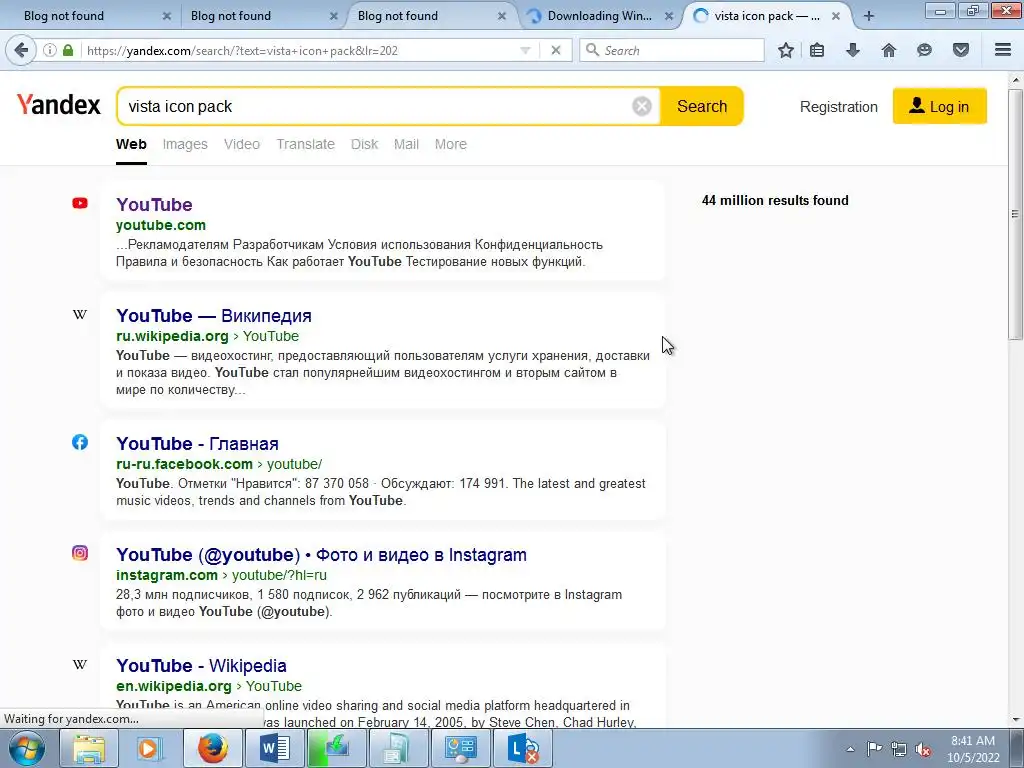Click the Facebook favicon beside YouTube - Главная
The width and height of the screenshot is (1024, 768).
click(80, 442)
